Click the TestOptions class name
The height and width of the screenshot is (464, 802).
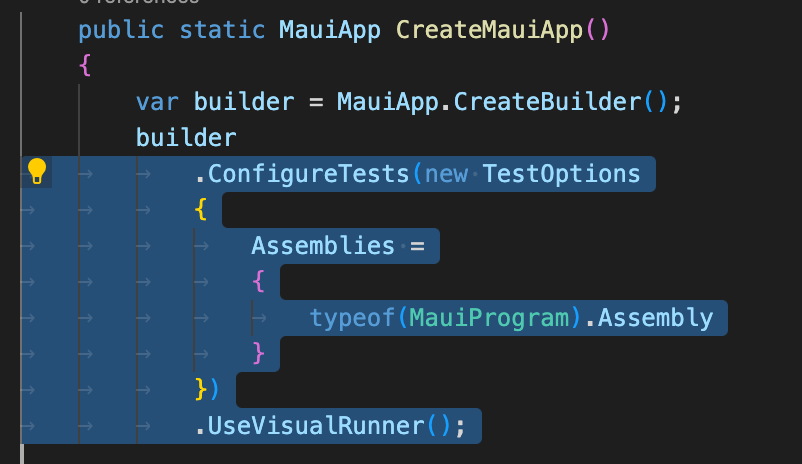[x=562, y=174]
